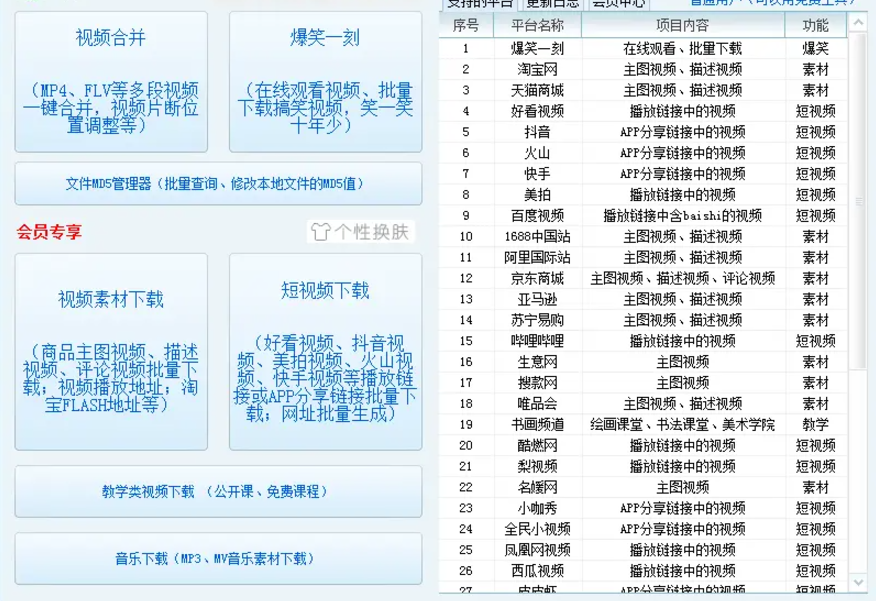Select the 阿里国际站 row
This screenshot has height=601, width=876.
[x=643, y=257]
